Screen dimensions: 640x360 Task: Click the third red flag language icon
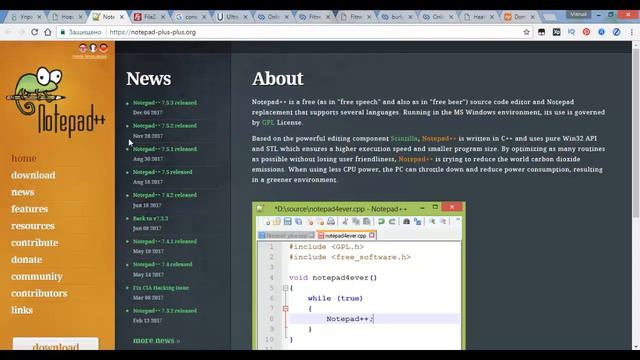pos(103,48)
